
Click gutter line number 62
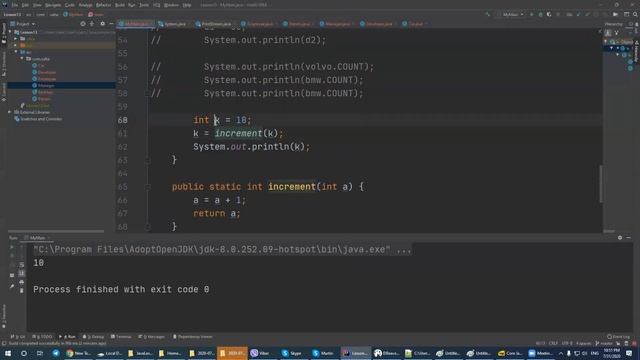tap(122, 147)
